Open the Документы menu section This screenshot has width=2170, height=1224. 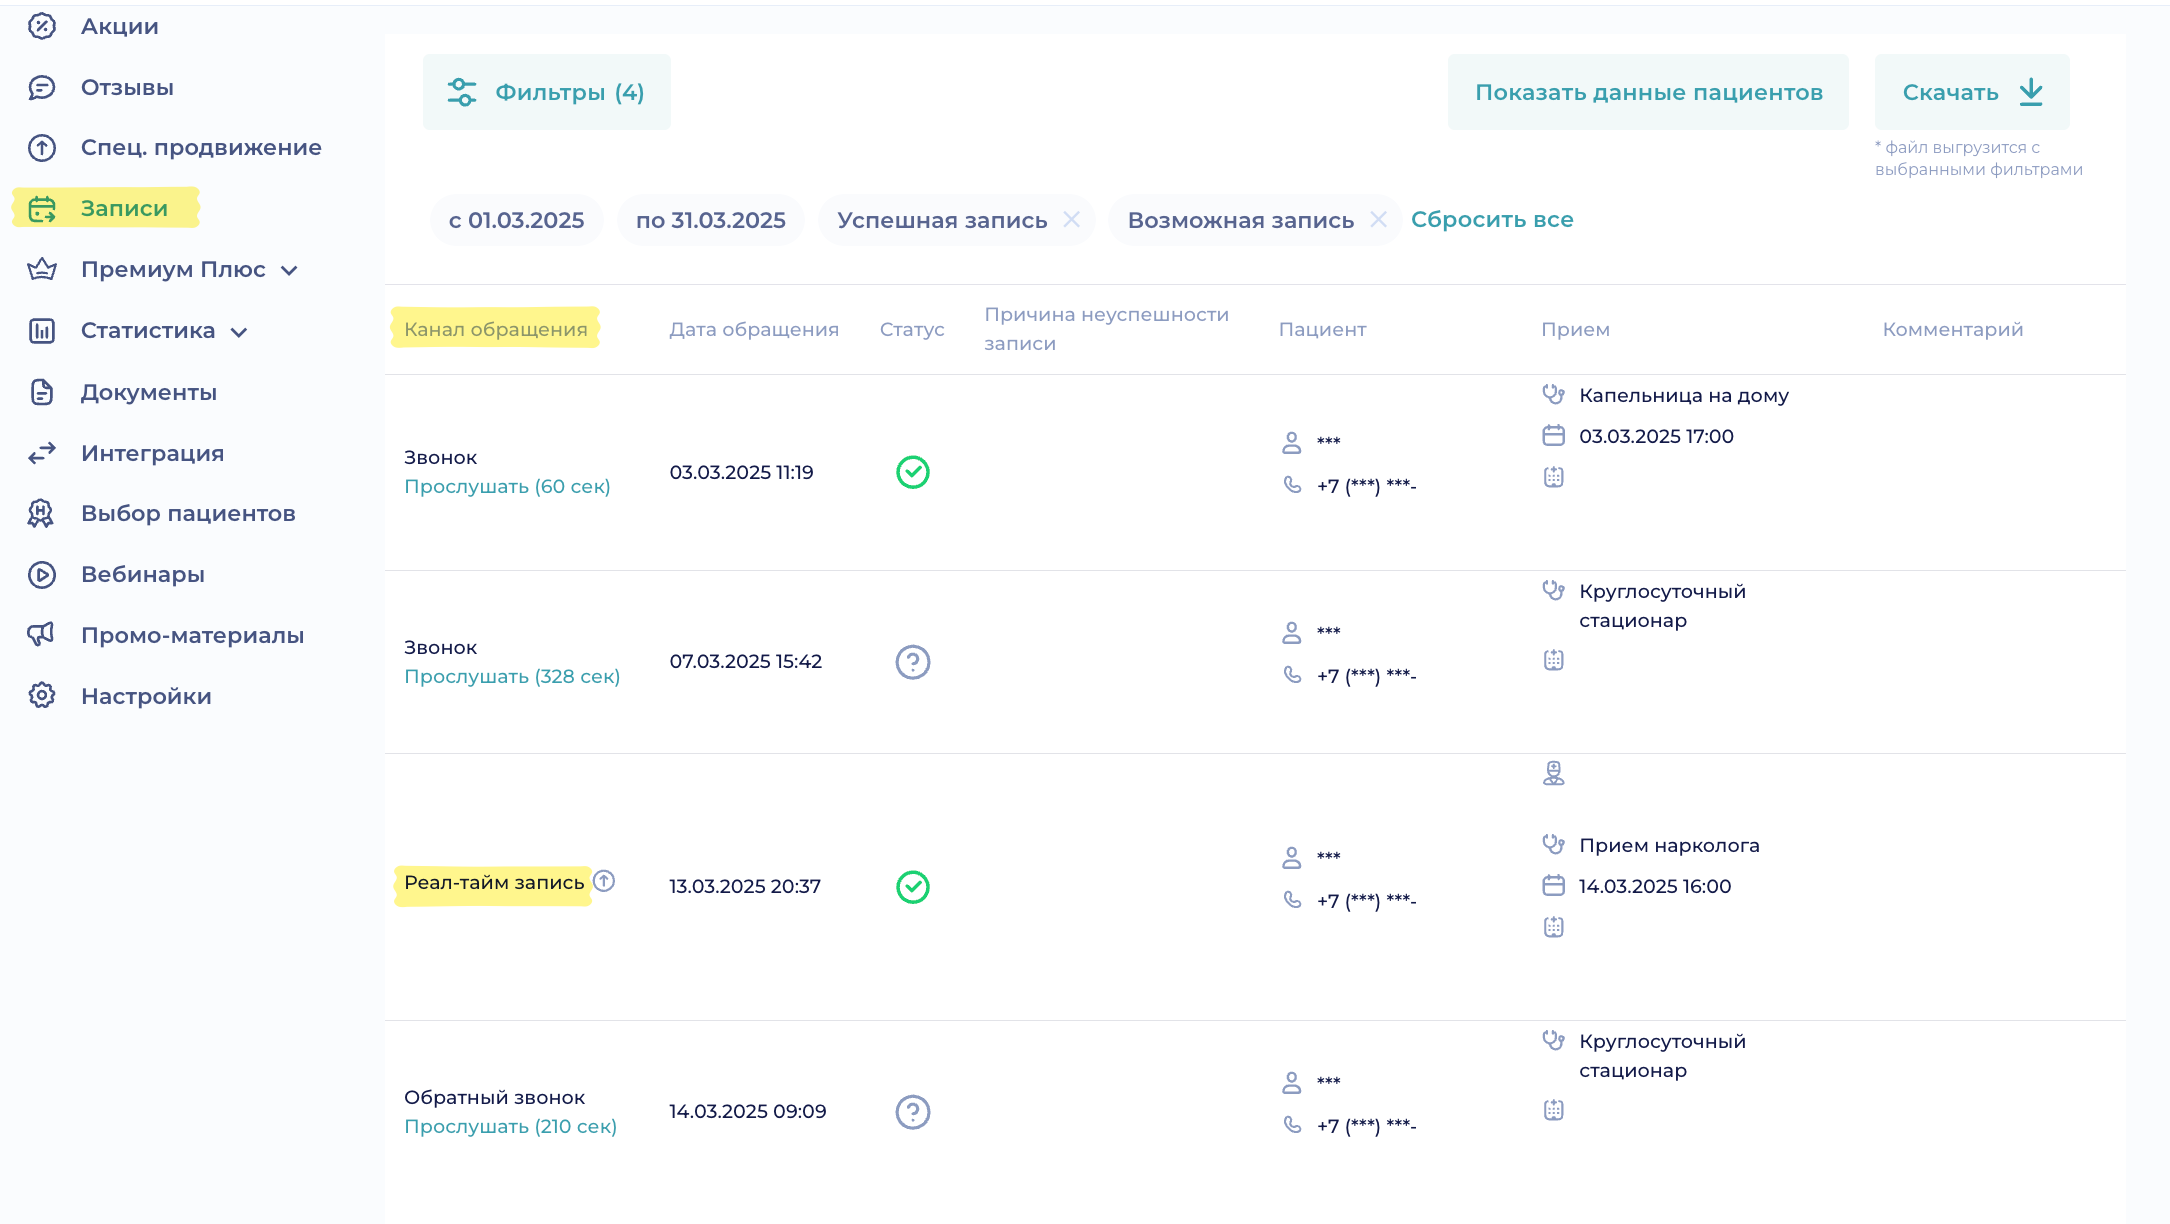click(148, 392)
